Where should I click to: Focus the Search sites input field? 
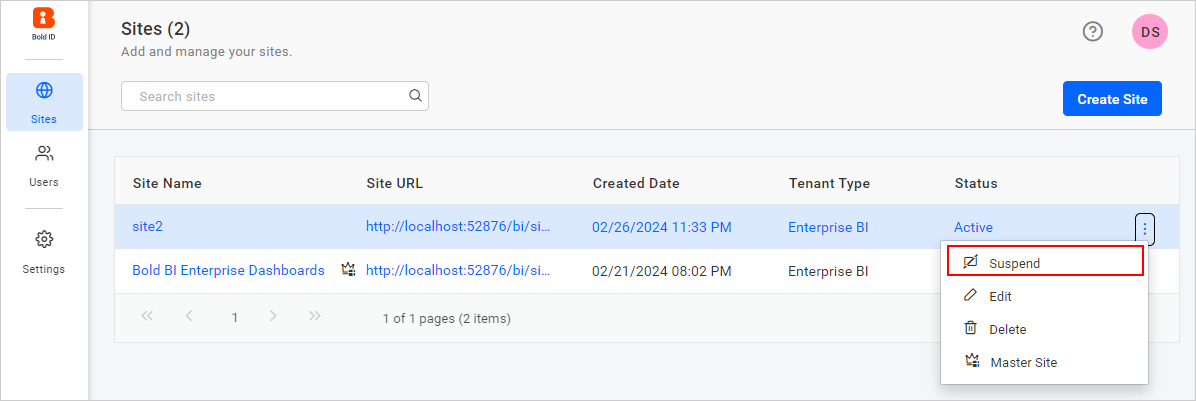pyautogui.click(x=265, y=96)
